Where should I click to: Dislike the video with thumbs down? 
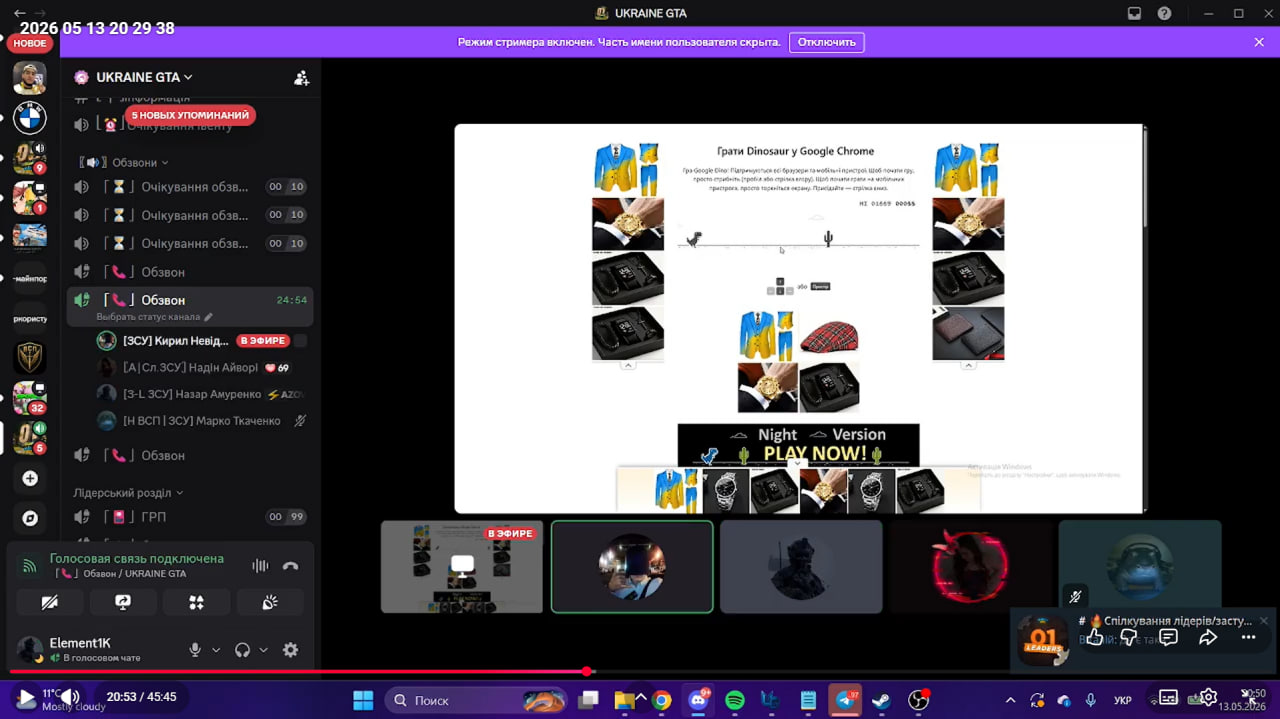pos(1128,637)
